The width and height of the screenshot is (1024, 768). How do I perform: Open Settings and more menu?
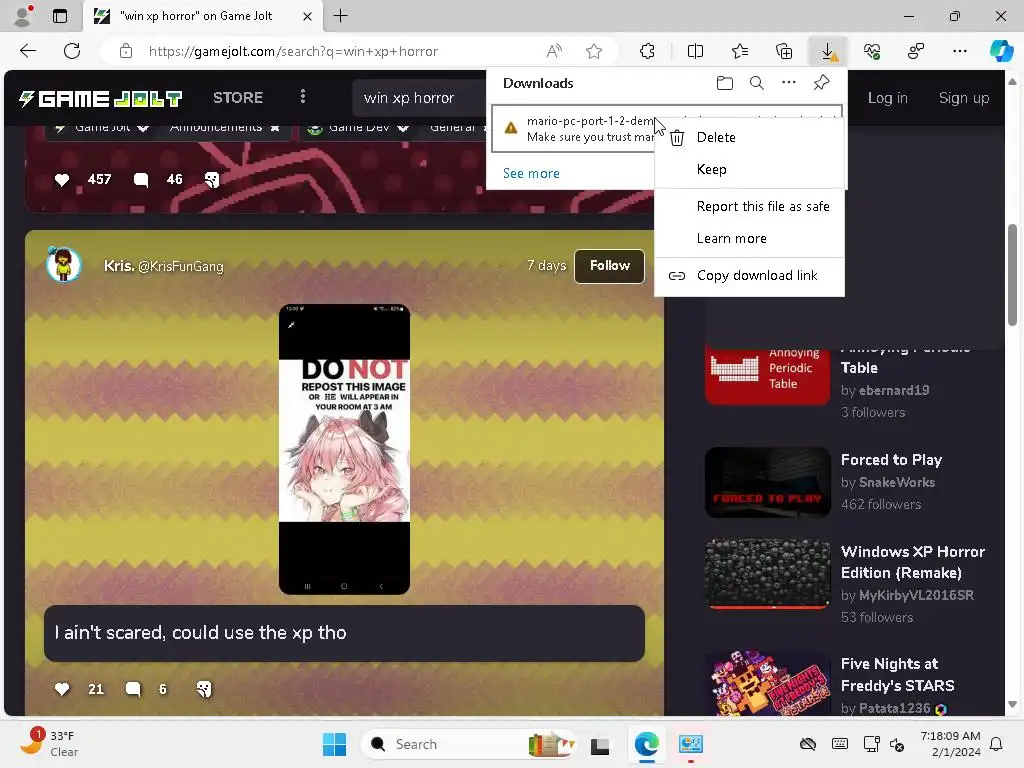(x=959, y=51)
